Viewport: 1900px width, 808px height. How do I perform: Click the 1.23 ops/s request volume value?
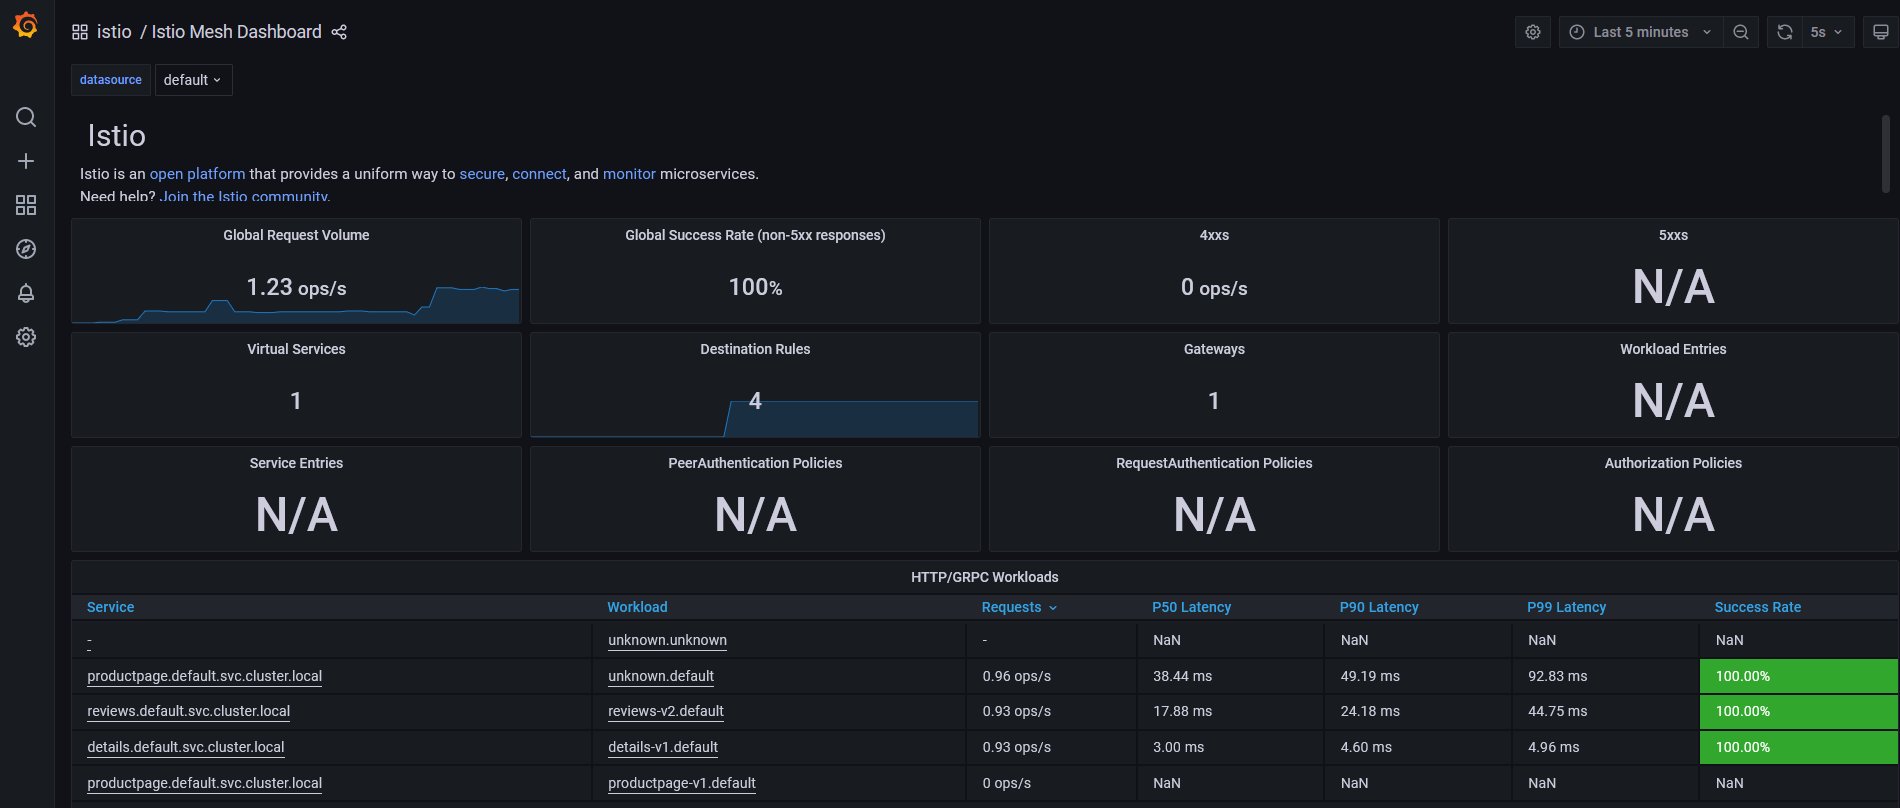pos(296,288)
